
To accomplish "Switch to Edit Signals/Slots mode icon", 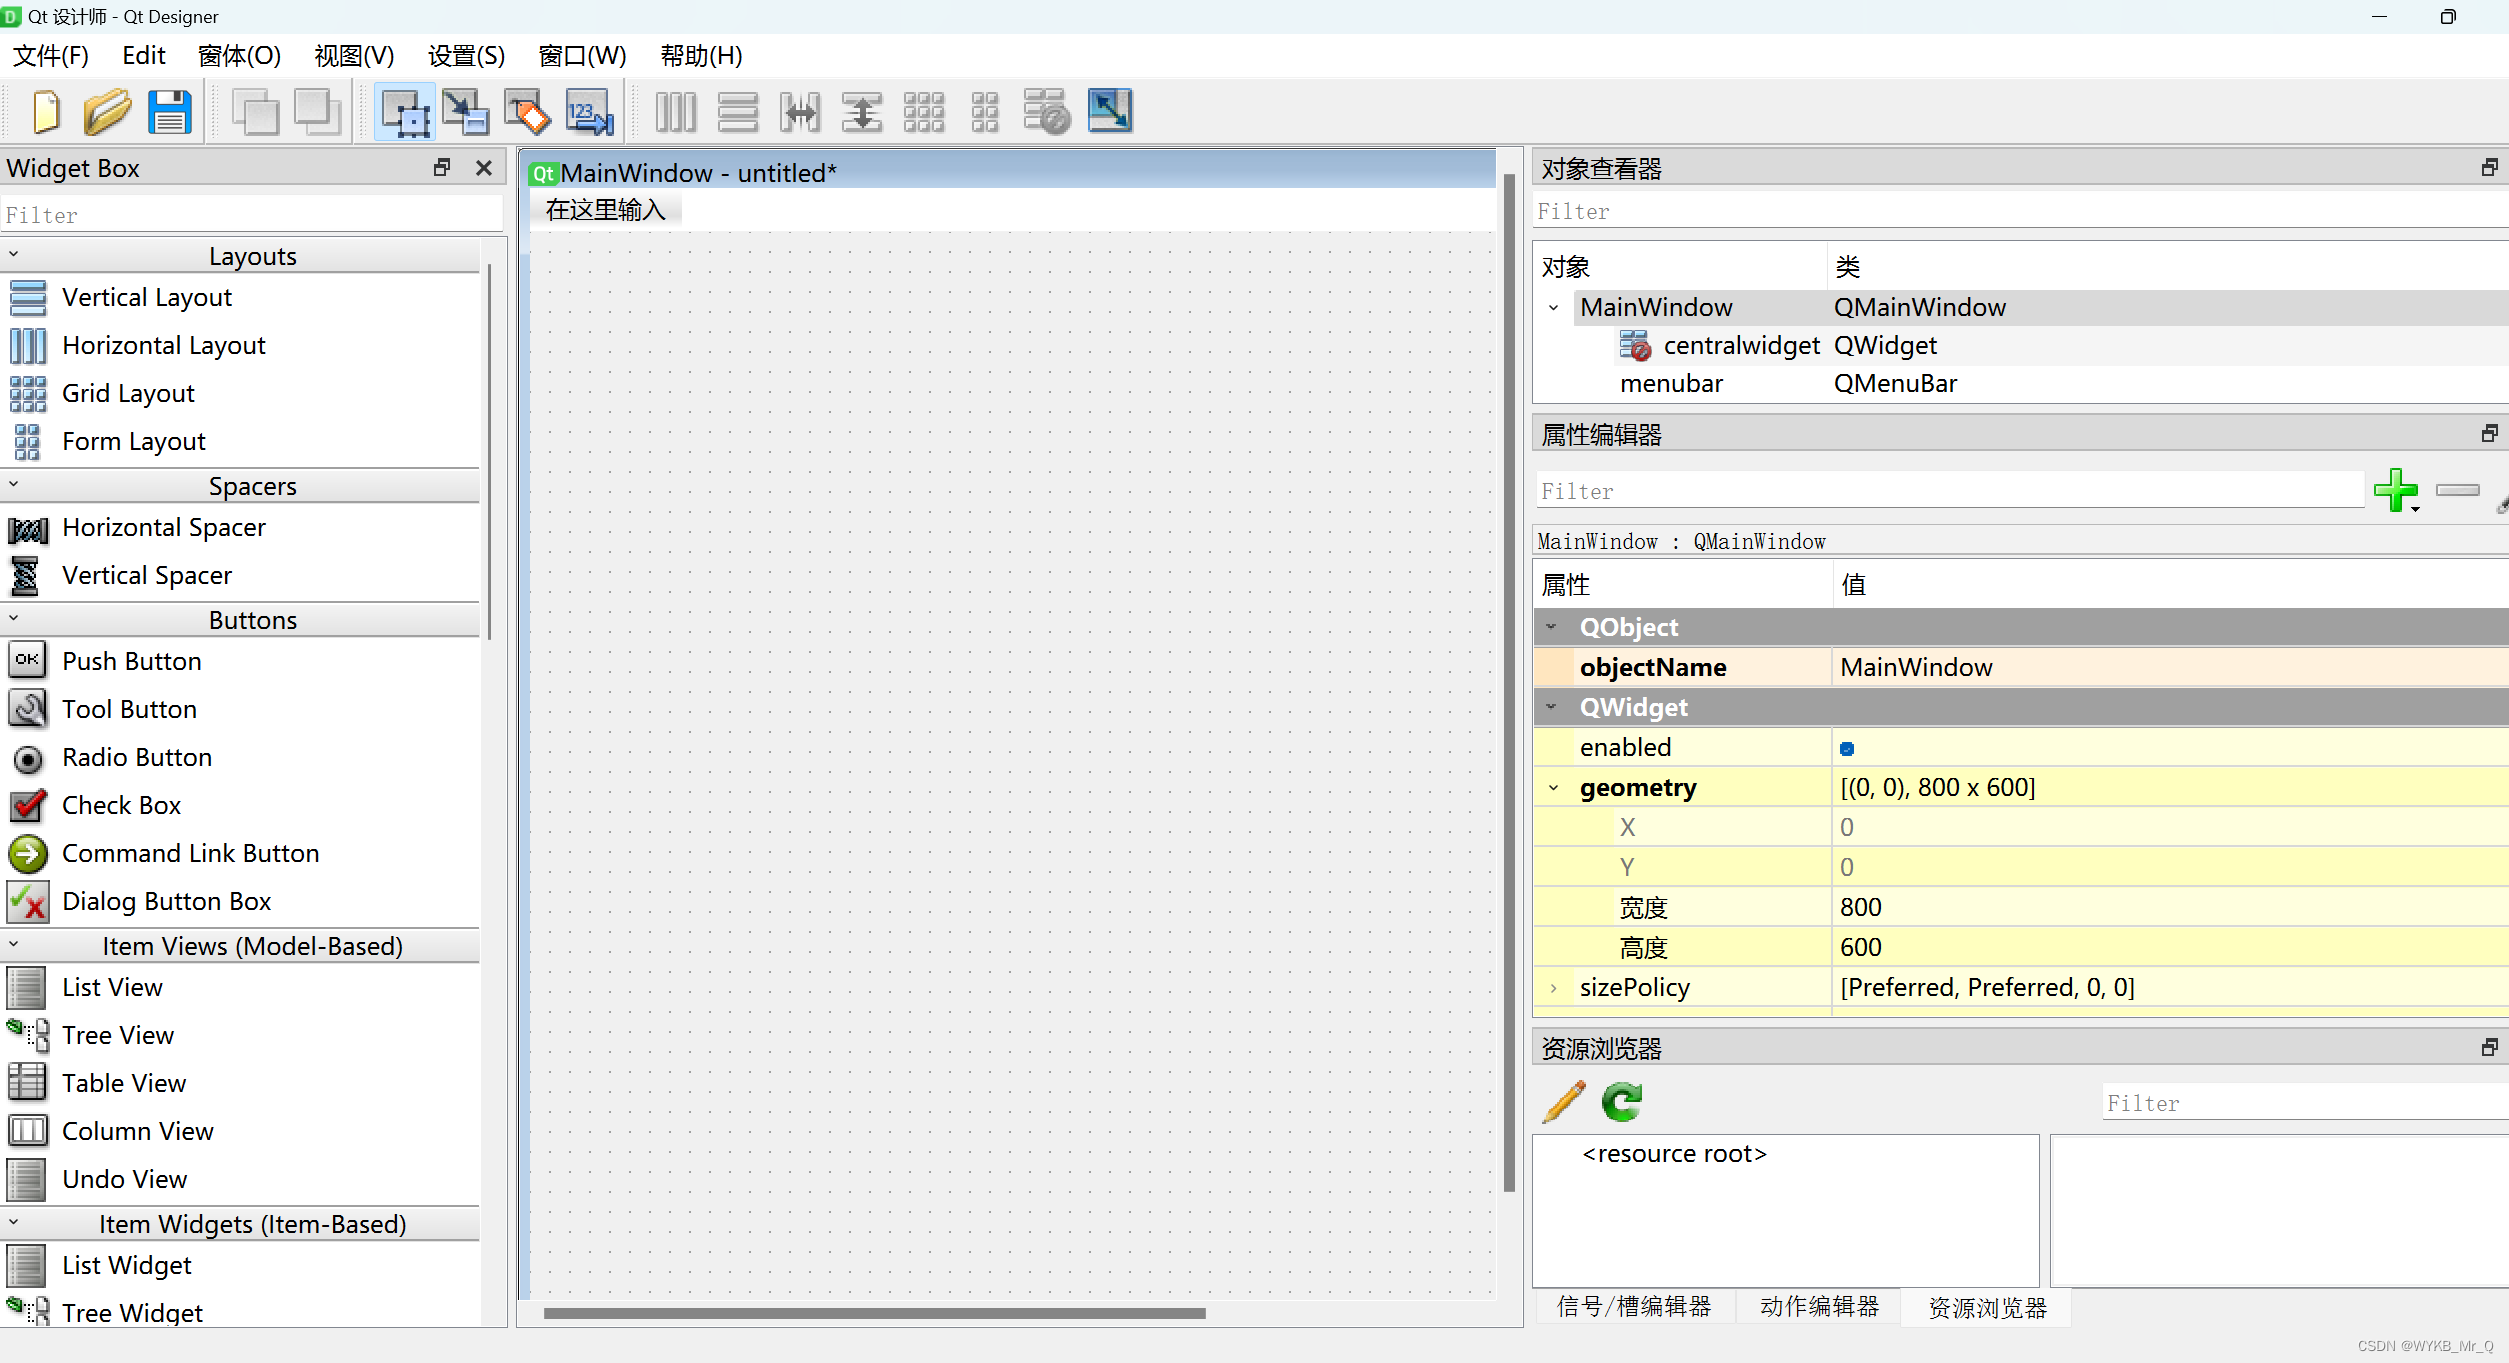I will (465, 111).
